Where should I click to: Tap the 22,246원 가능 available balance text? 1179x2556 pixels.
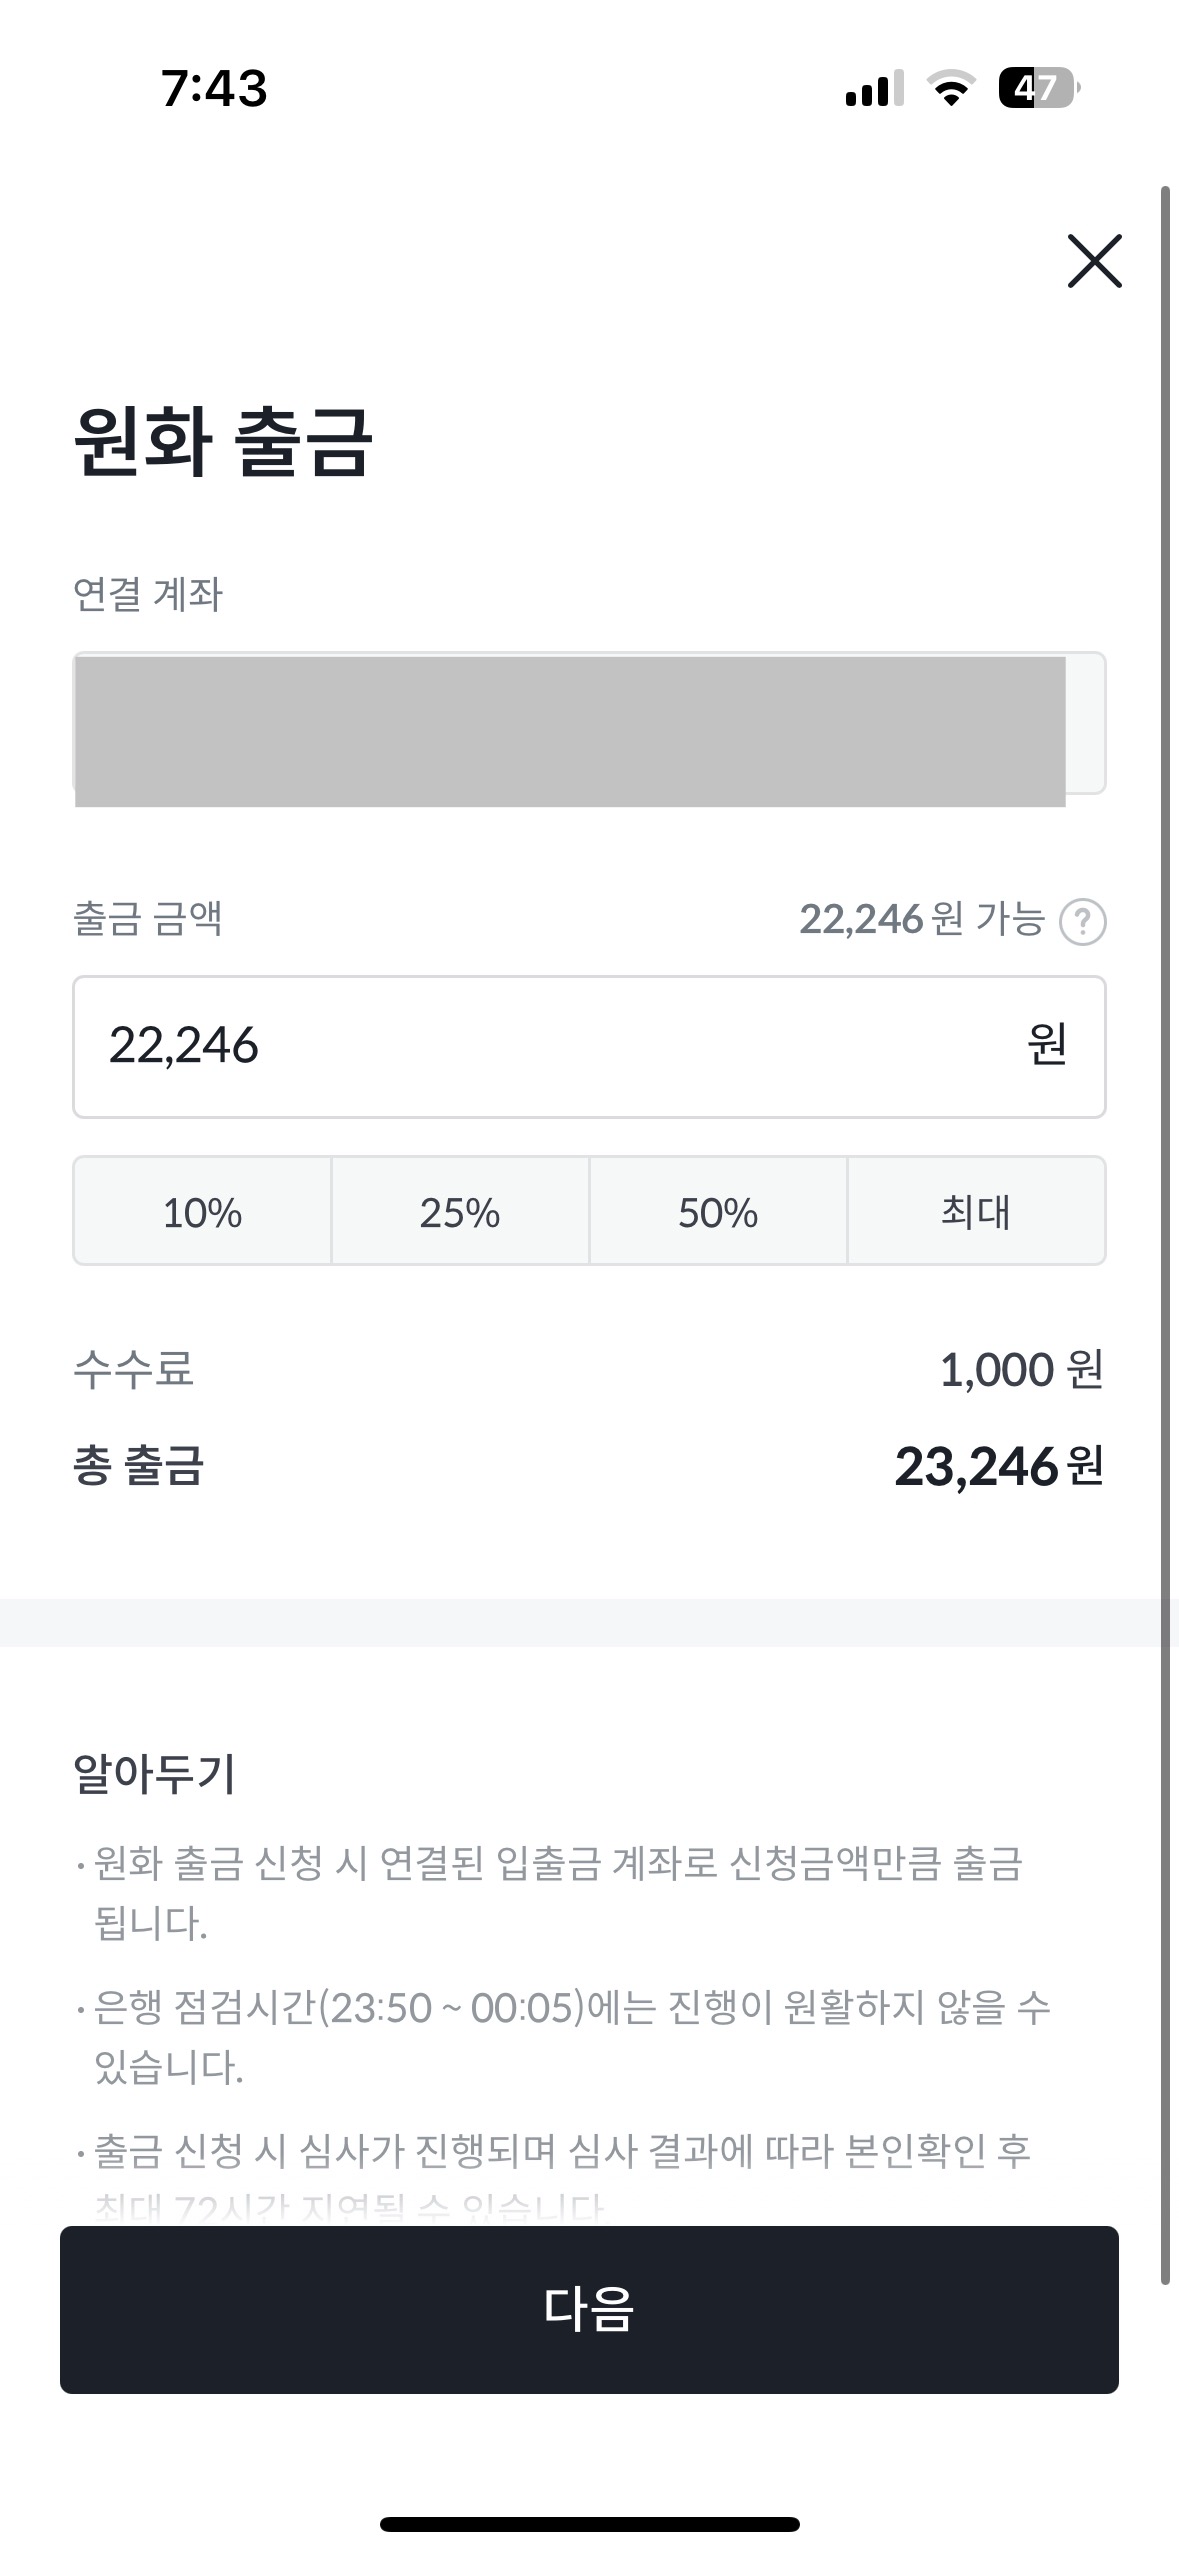coord(921,919)
